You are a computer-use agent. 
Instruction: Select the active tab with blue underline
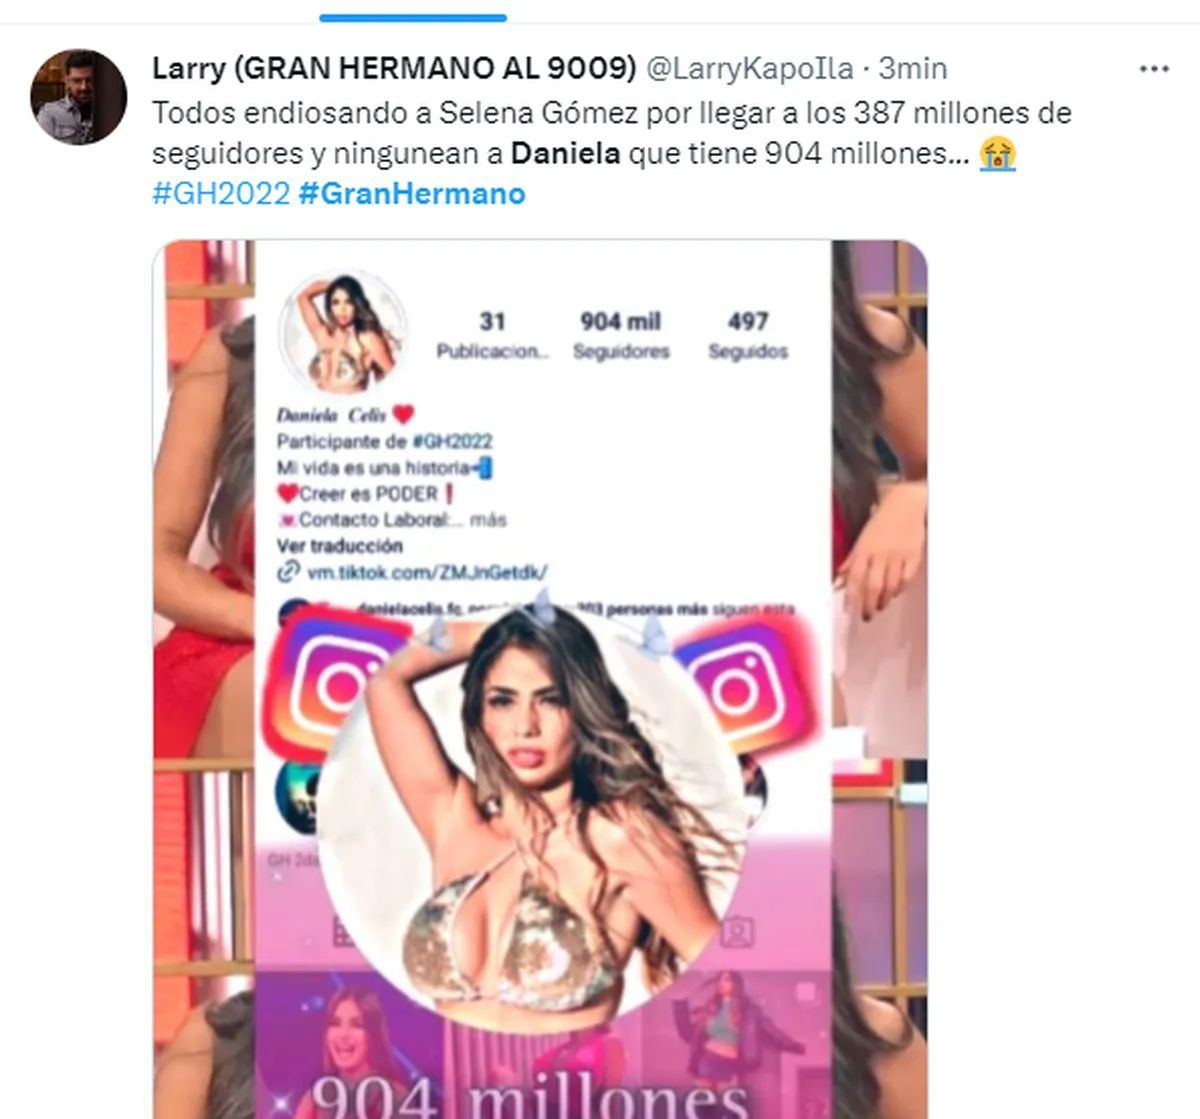(x=413, y=17)
